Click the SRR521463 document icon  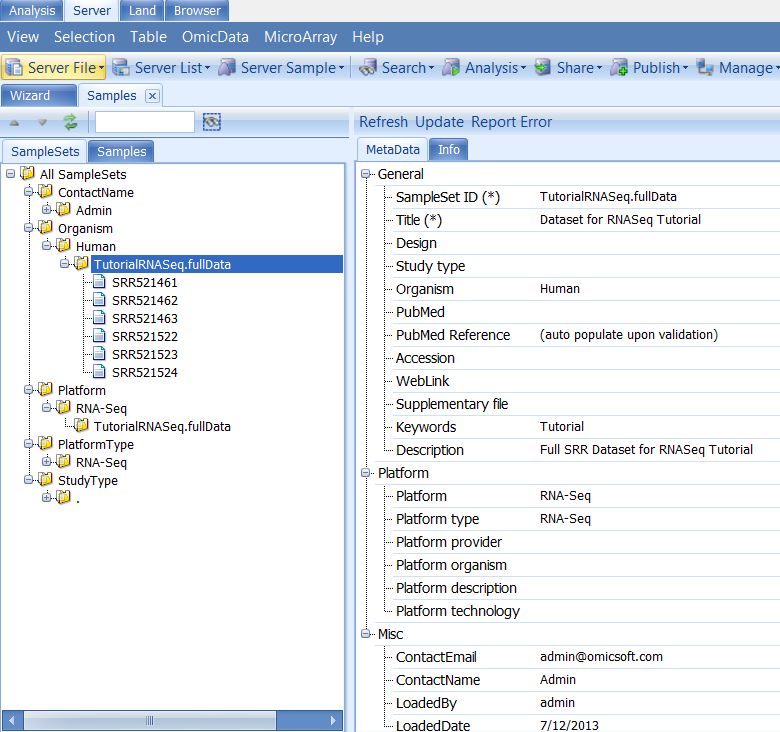click(99, 318)
